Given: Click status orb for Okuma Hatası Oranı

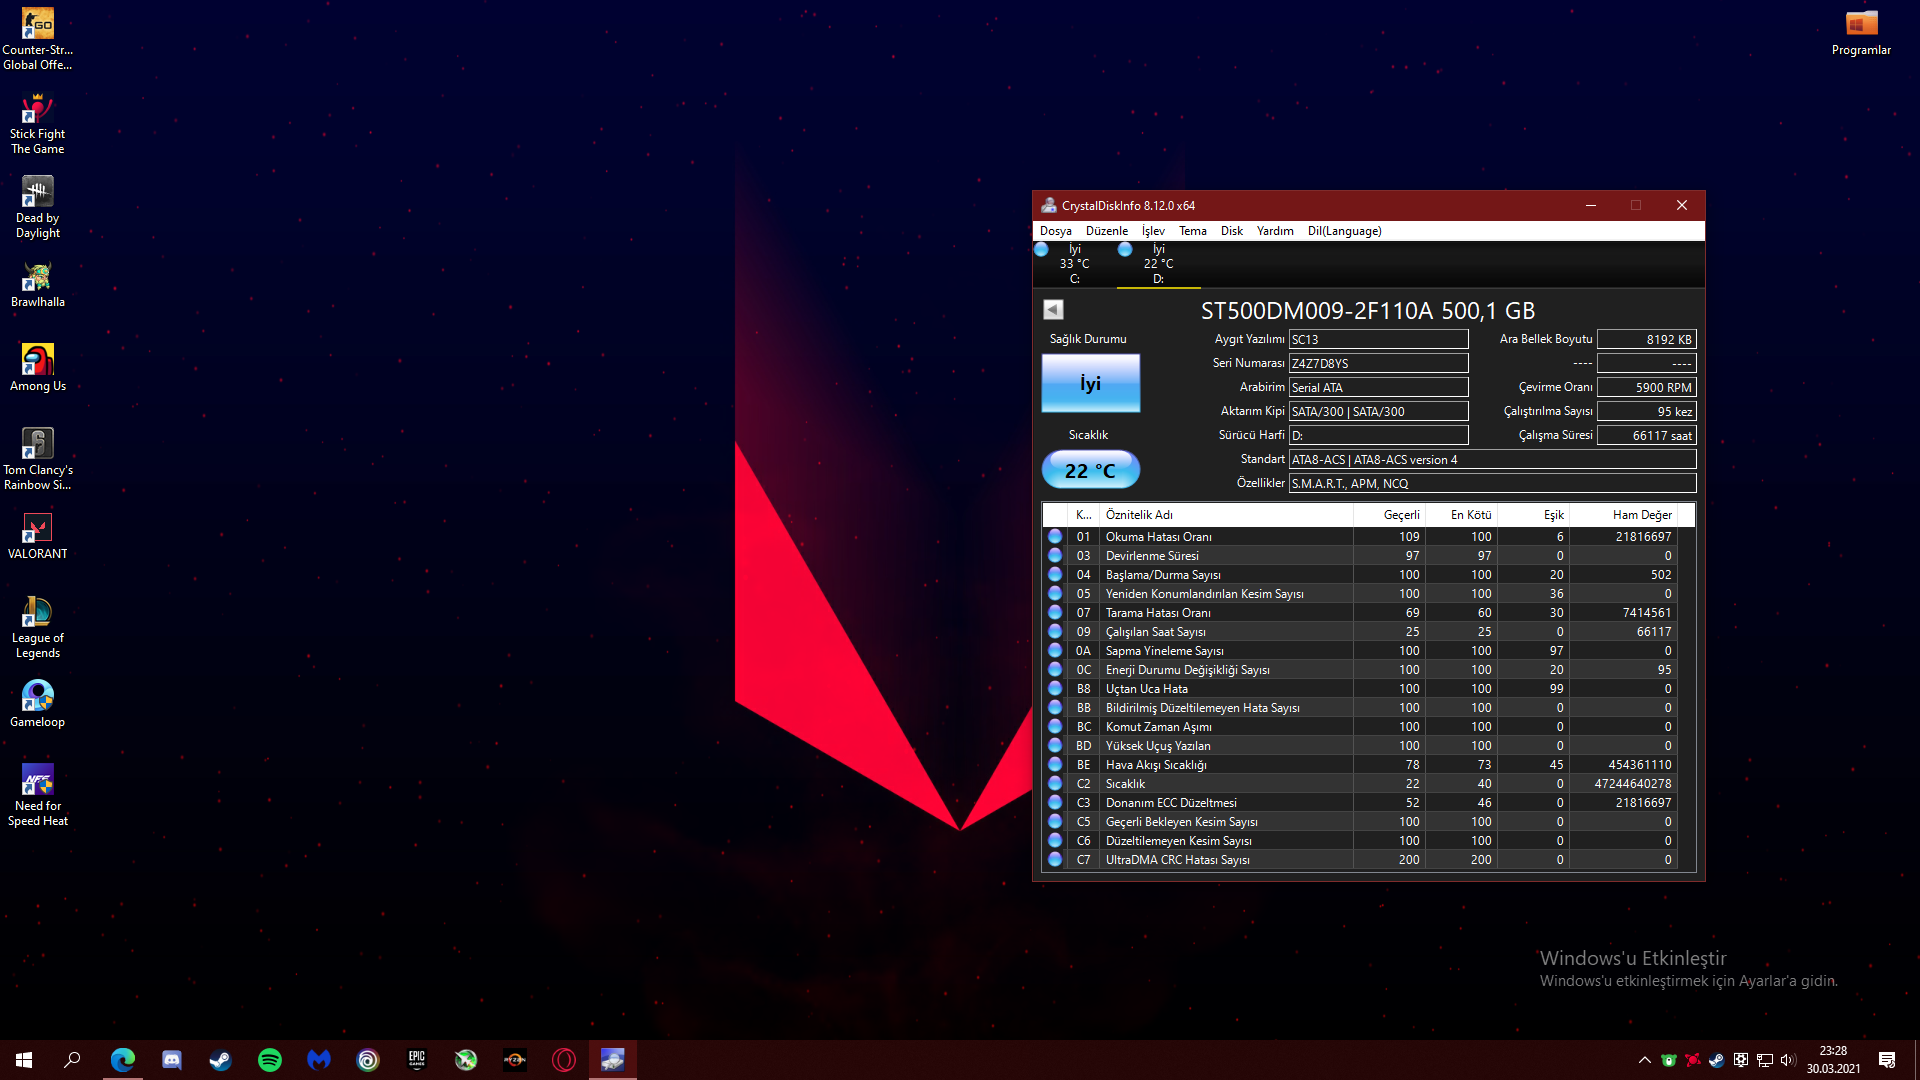Looking at the screenshot, I should click(x=1055, y=537).
